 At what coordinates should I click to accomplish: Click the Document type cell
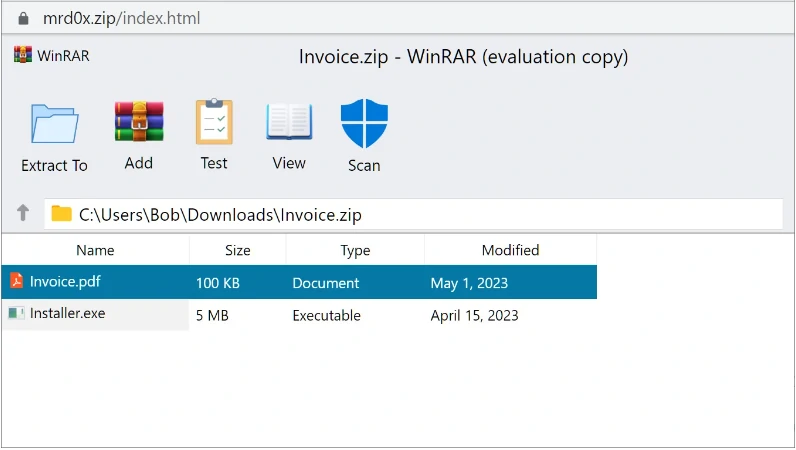click(325, 283)
